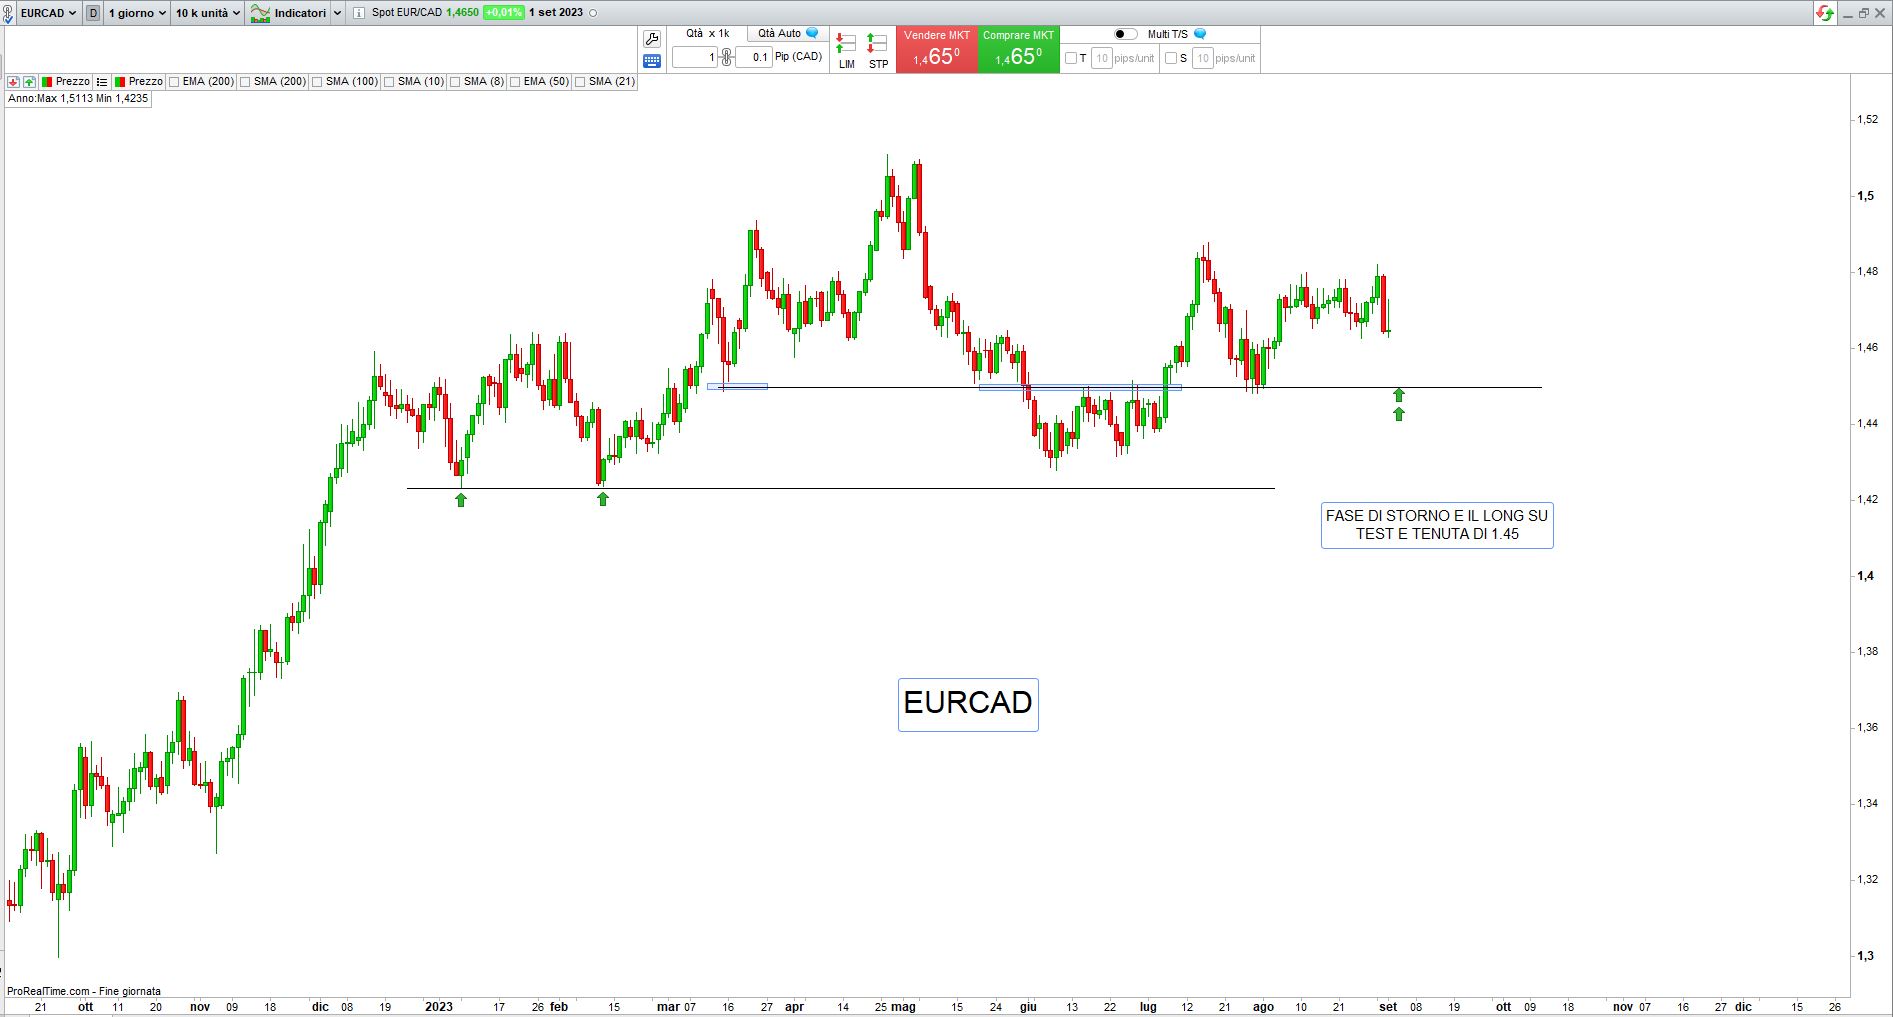Open the list icon between the Prezzo labels
The image size is (1893, 1017).
[102, 82]
